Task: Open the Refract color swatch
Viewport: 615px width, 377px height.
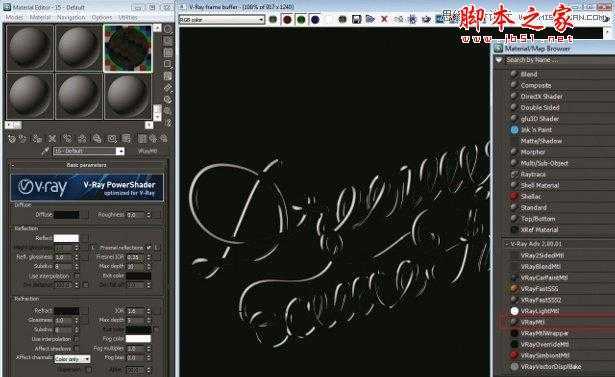Action: pyautogui.click(x=66, y=311)
